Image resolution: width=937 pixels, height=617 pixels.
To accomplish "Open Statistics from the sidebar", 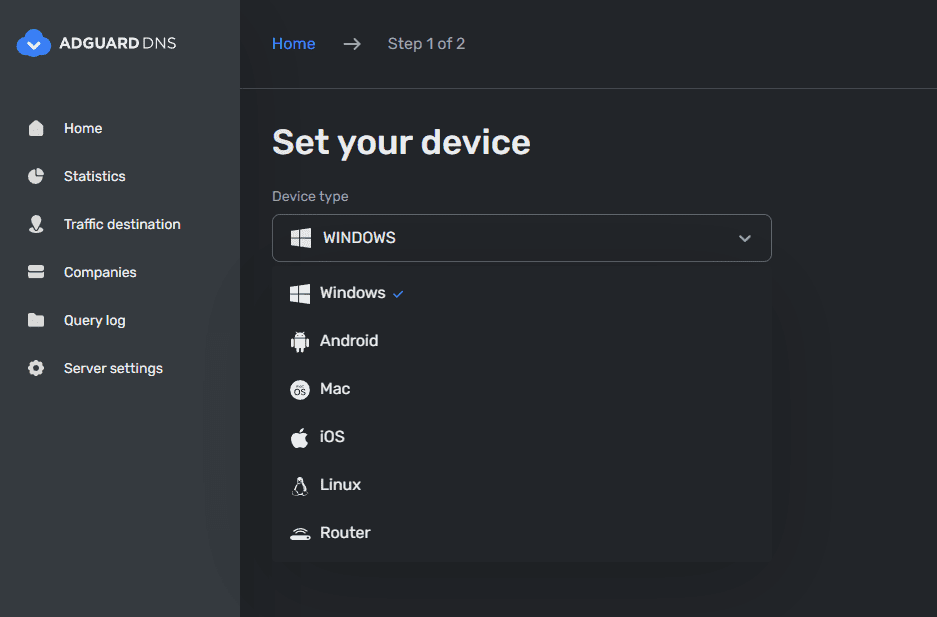I will click(94, 176).
